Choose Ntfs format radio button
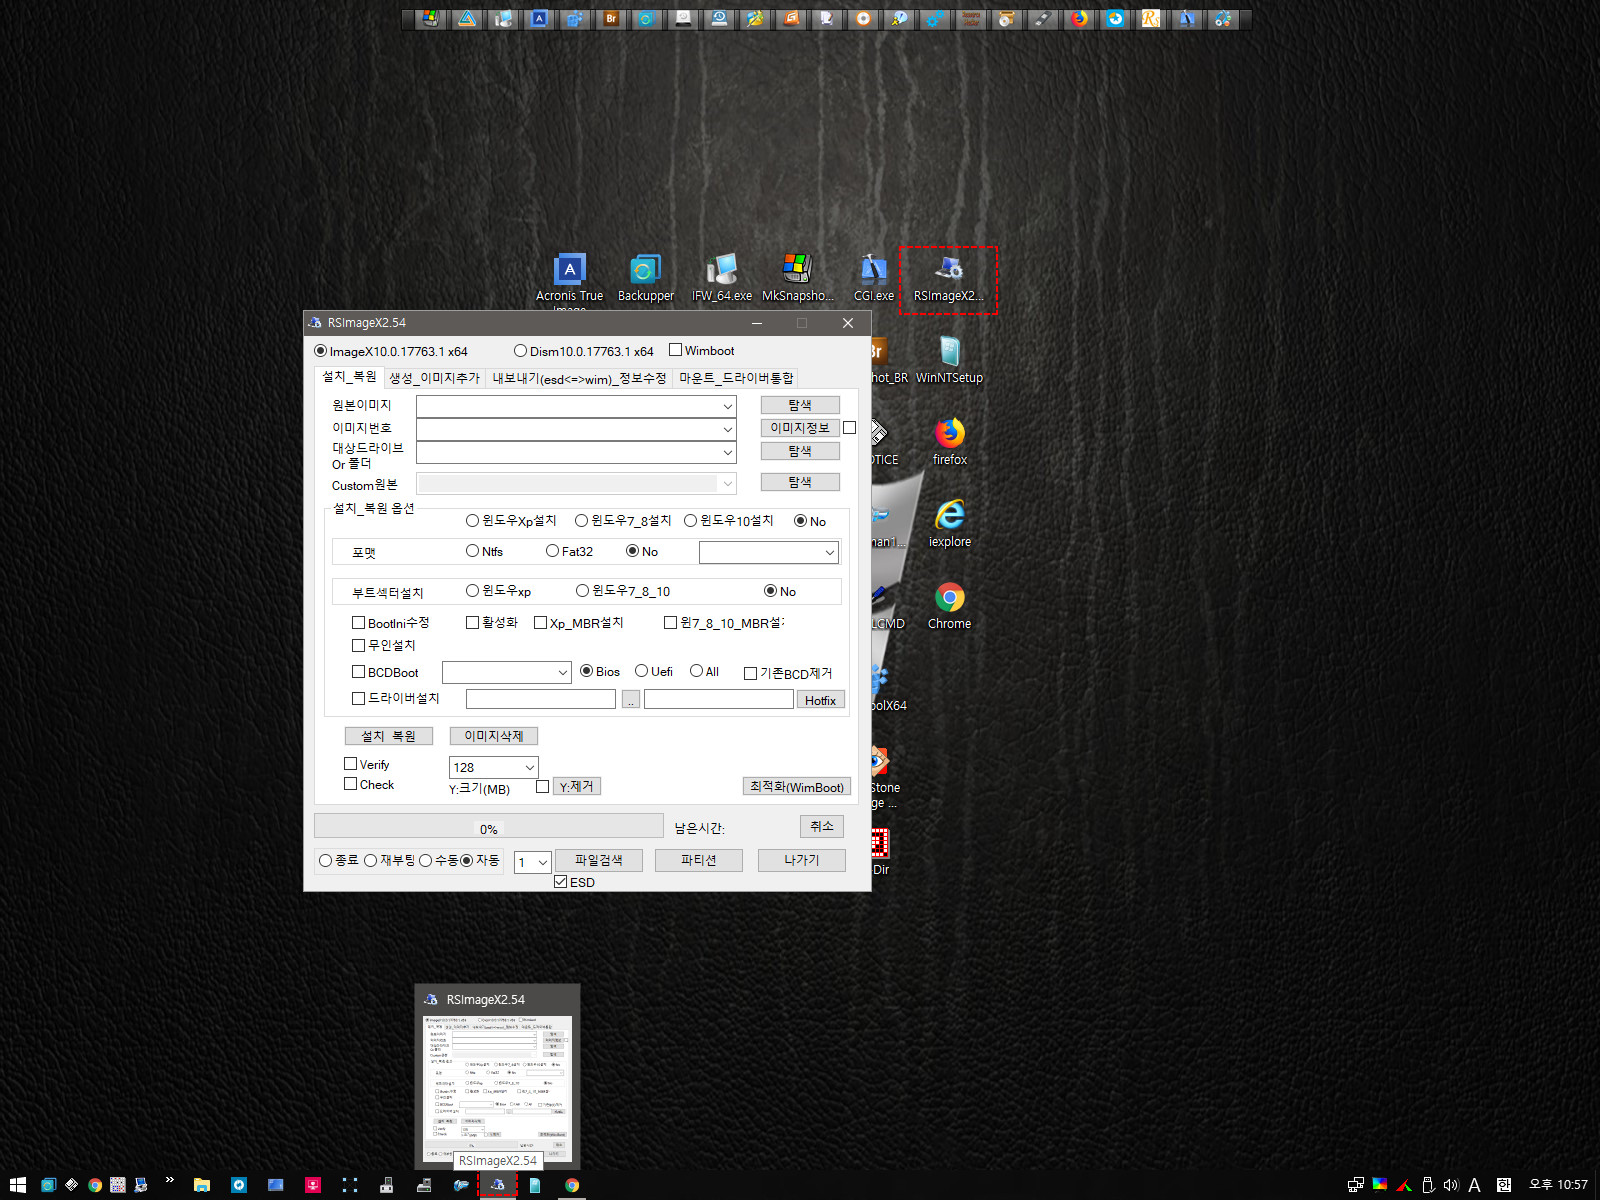The width and height of the screenshot is (1600, 1200). 484,551
